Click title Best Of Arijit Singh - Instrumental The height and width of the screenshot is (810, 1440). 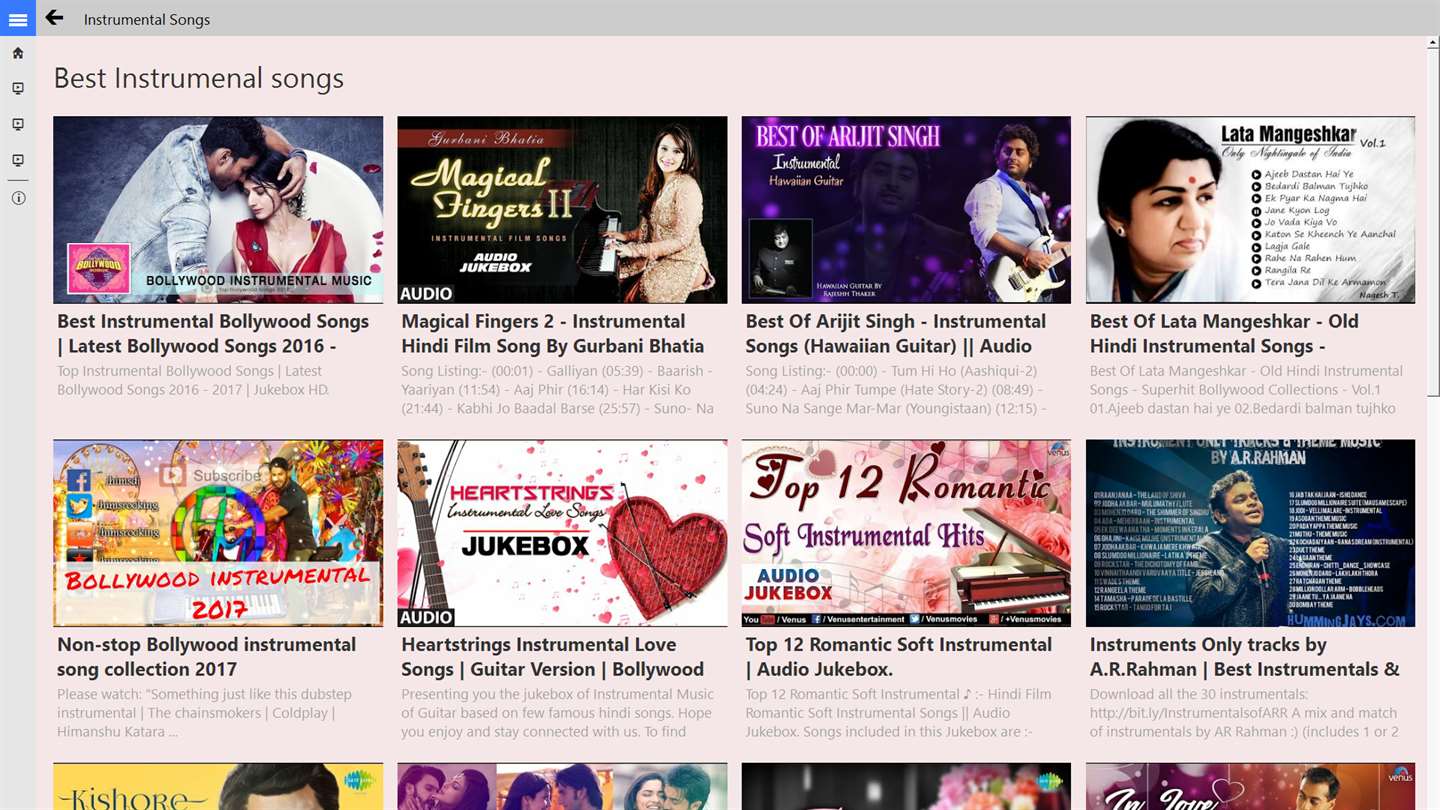tap(896, 334)
